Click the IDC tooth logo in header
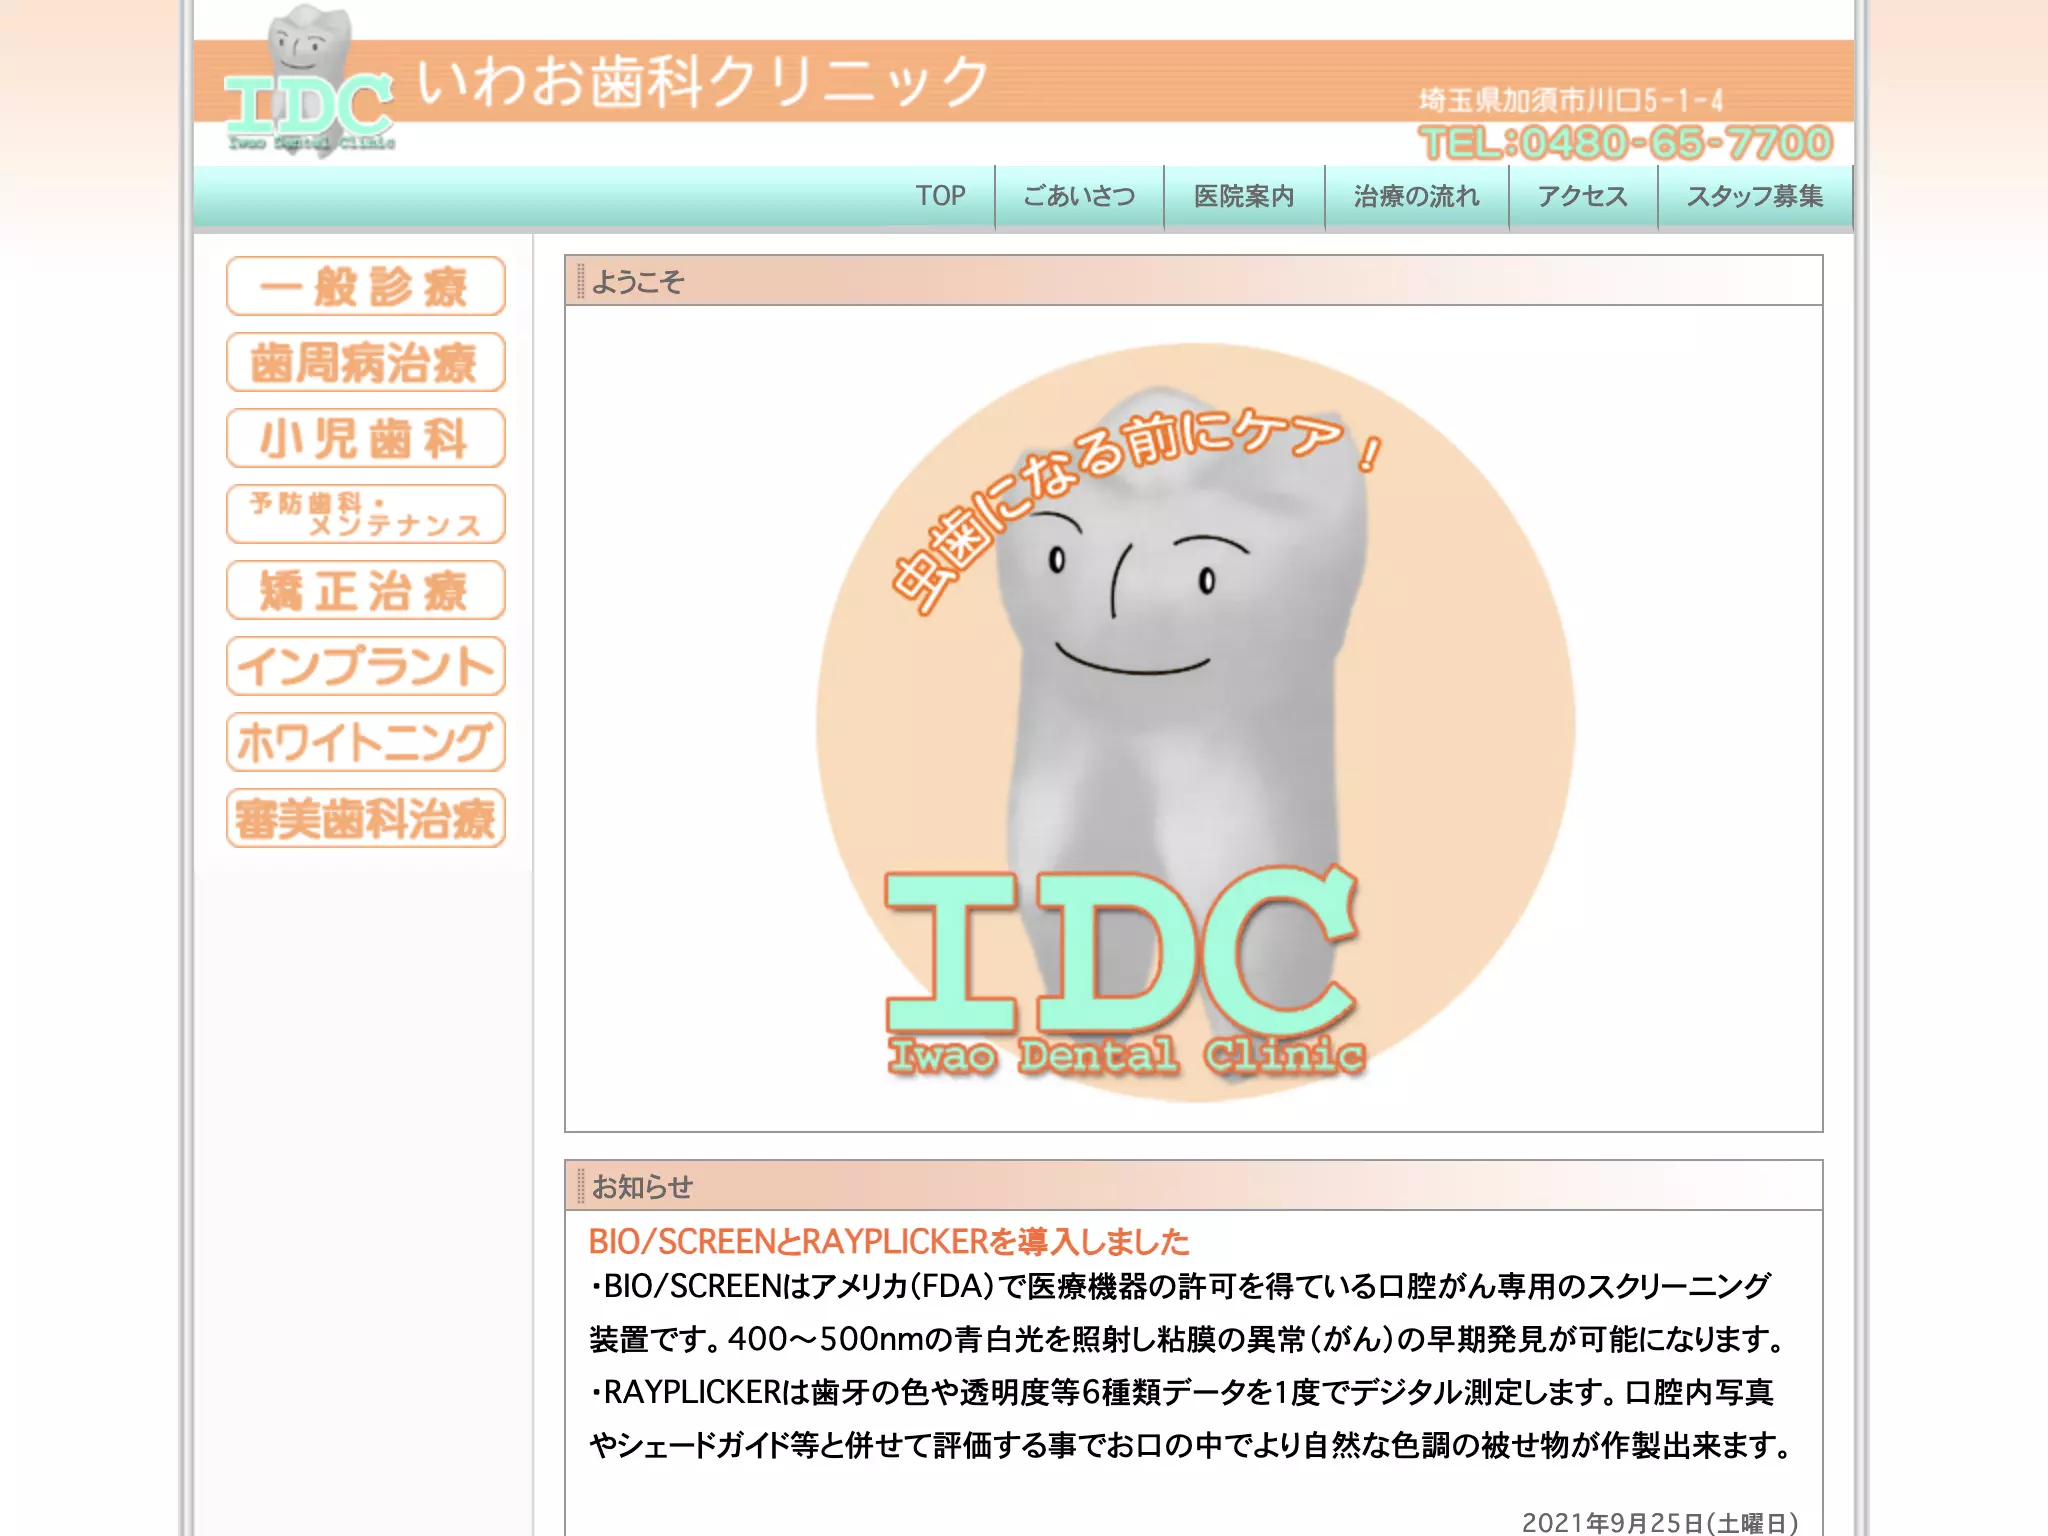The width and height of the screenshot is (2048, 1536). (x=309, y=82)
